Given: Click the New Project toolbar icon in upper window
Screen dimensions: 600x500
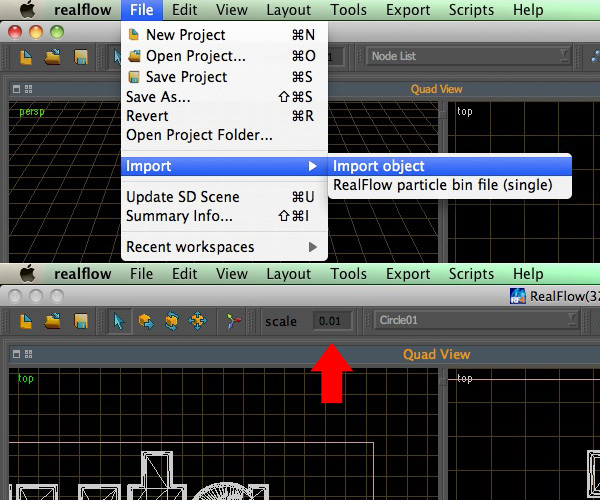Looking at the screenshot, I should pos(26,57).
